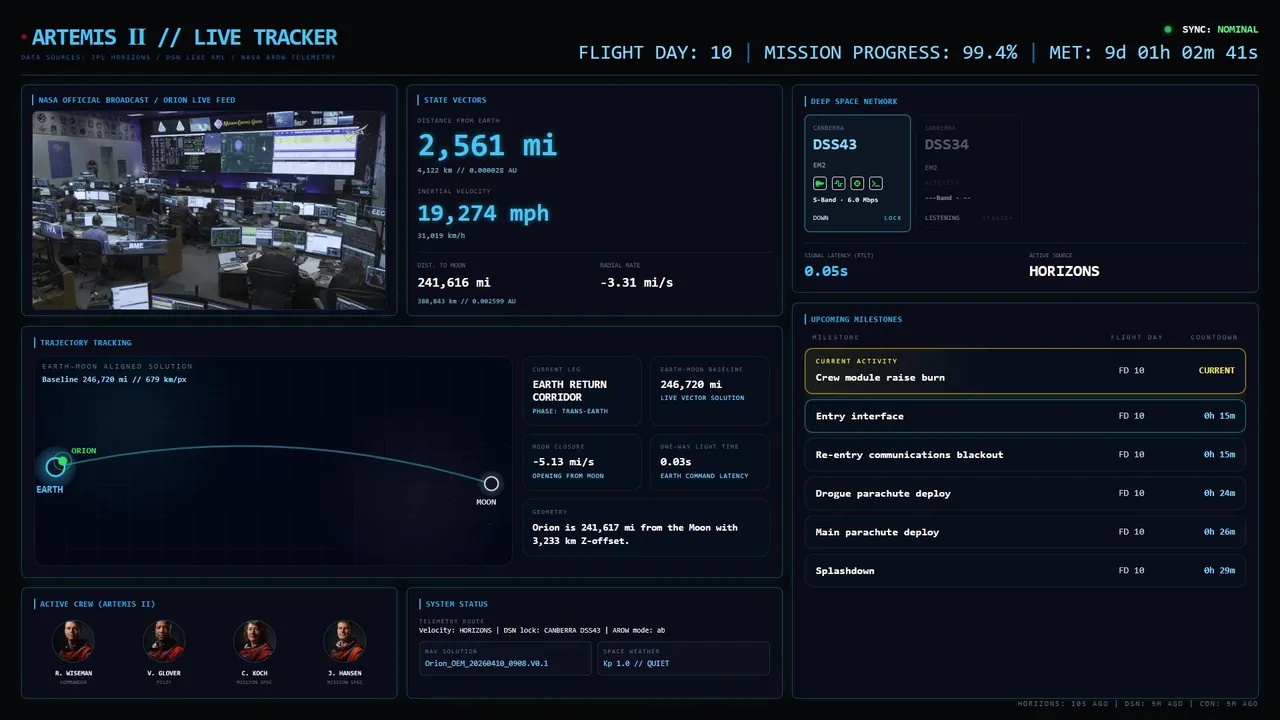The height and width of the screenshot is (720, 1280).
Task: Click the Orion_OEM nav solution filename
Action: click(x=486, y=663)
